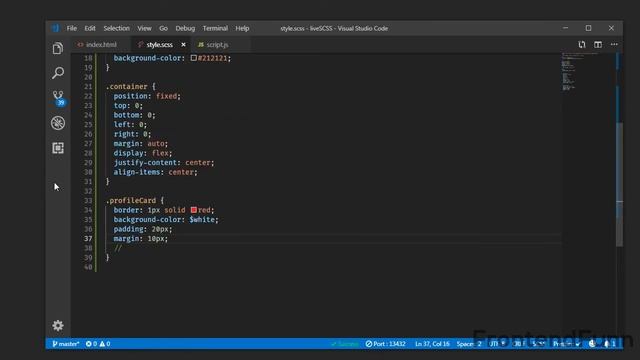Screen dimensions: 640x360
Task: Open the Terminal menu
Action: 215,28
